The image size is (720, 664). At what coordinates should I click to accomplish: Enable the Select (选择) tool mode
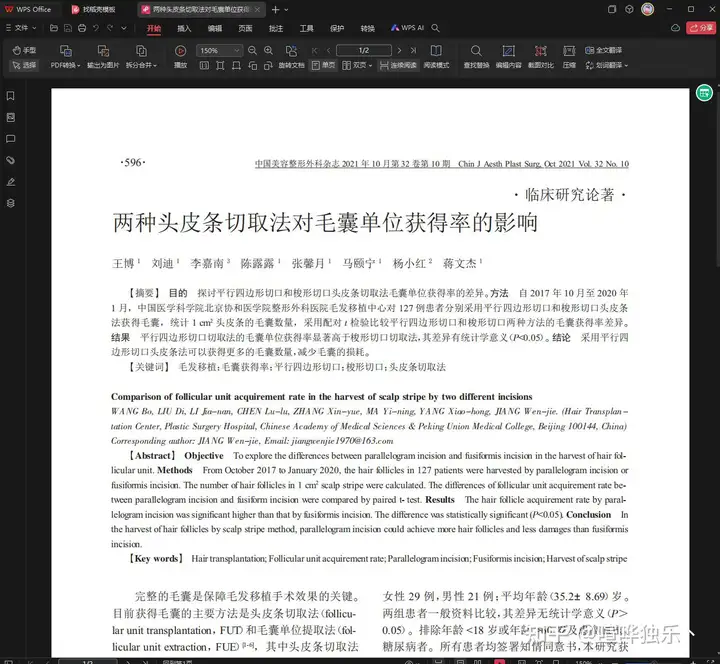pos(24,65)
